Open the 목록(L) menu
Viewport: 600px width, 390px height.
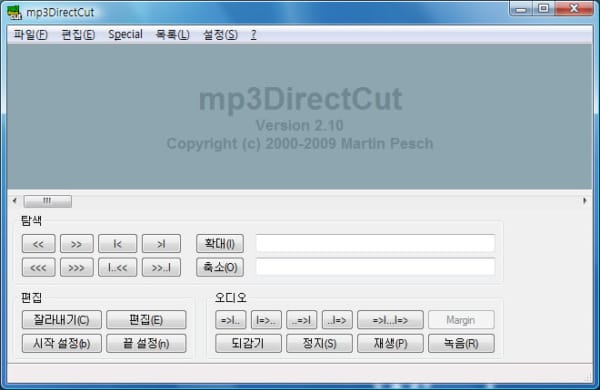tap(172, 35)
